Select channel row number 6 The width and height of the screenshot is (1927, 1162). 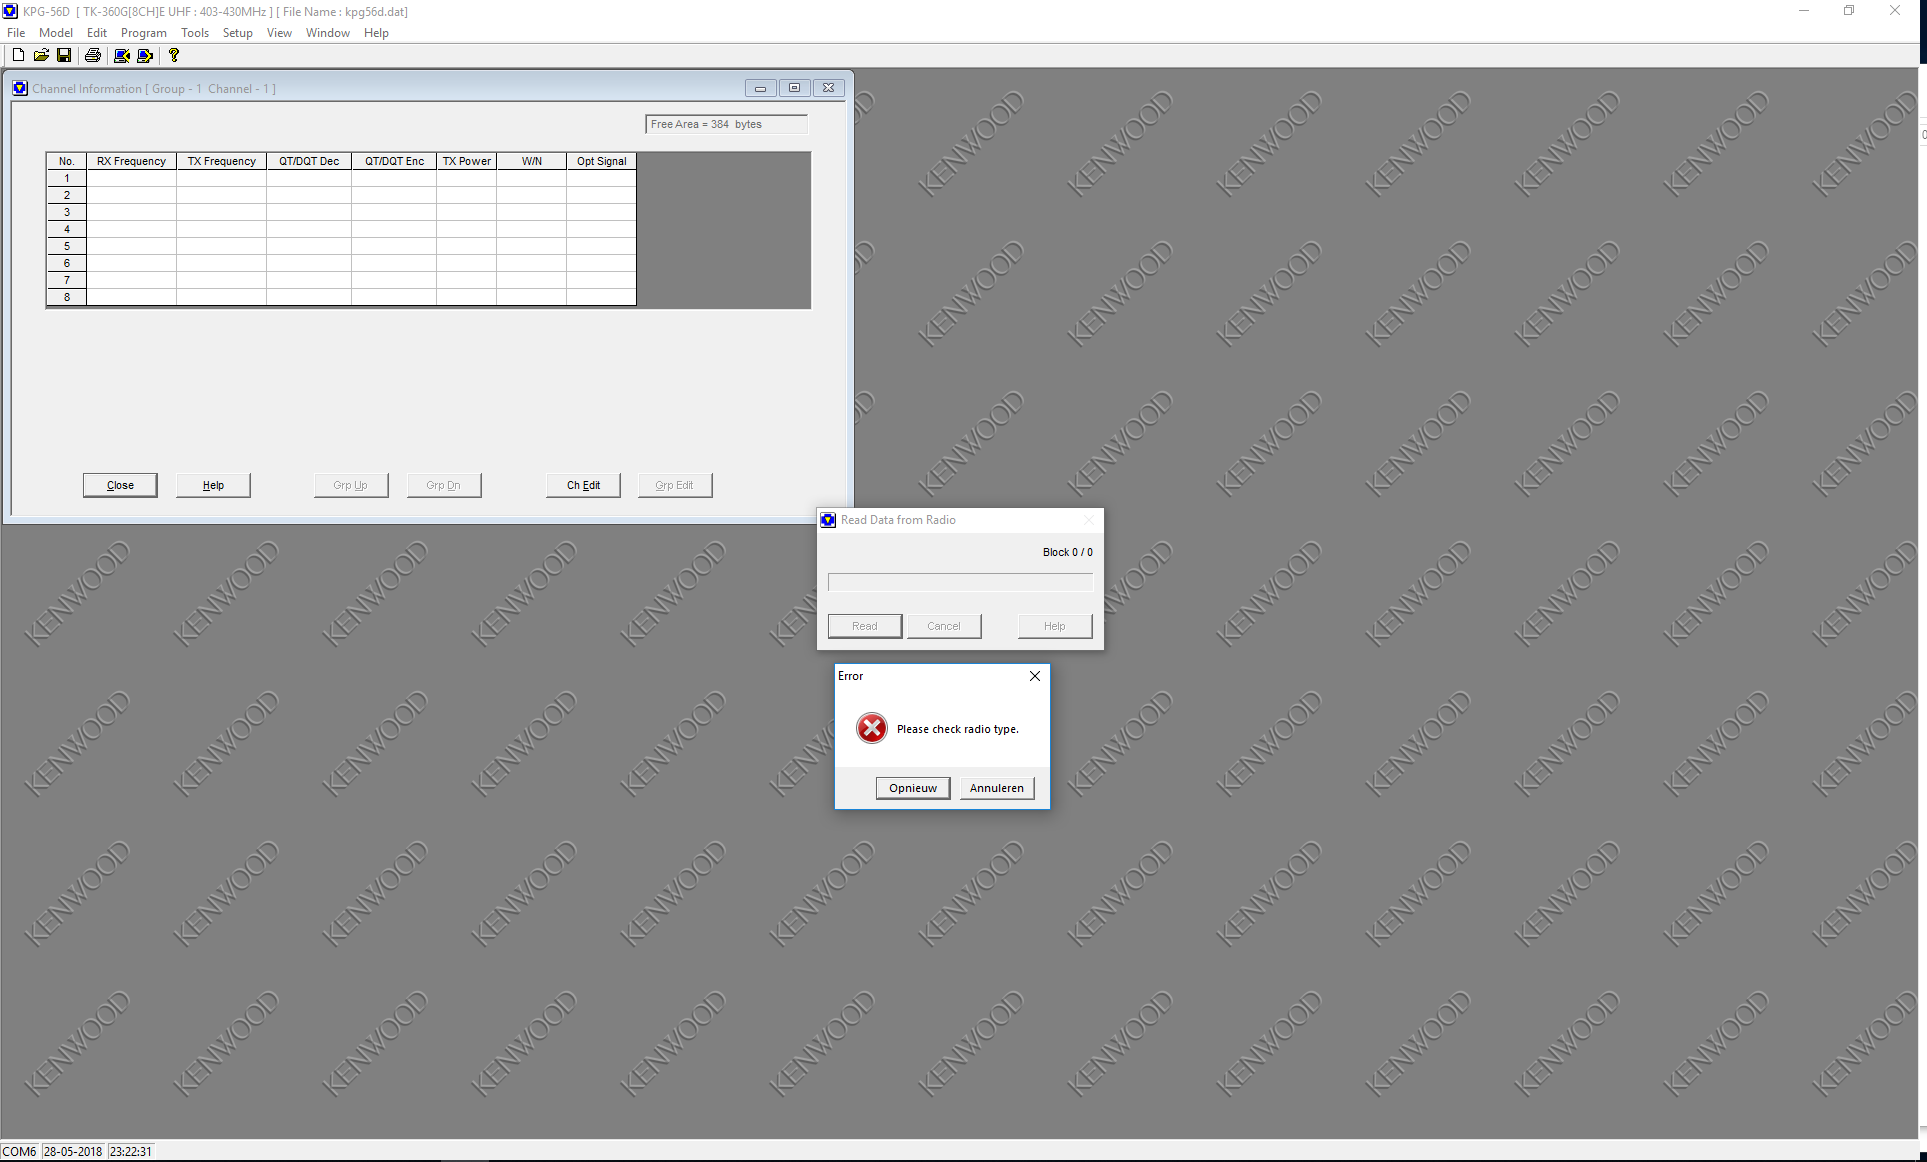pos(67,263)
